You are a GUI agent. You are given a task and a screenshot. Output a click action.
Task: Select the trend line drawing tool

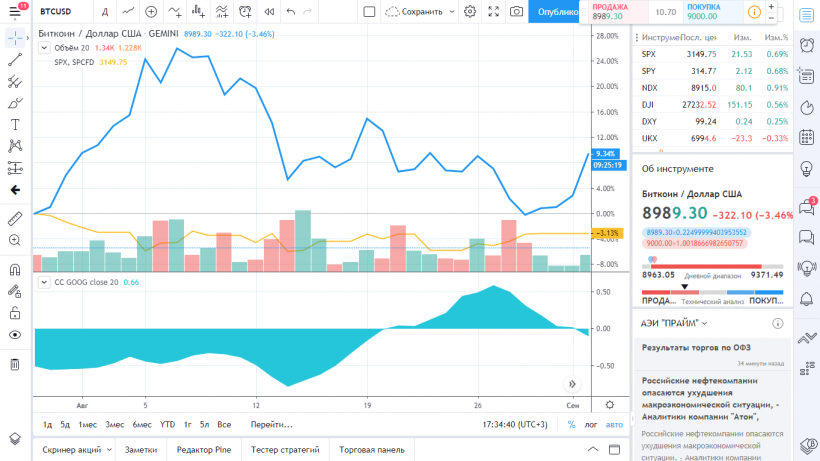coord(15,60)
